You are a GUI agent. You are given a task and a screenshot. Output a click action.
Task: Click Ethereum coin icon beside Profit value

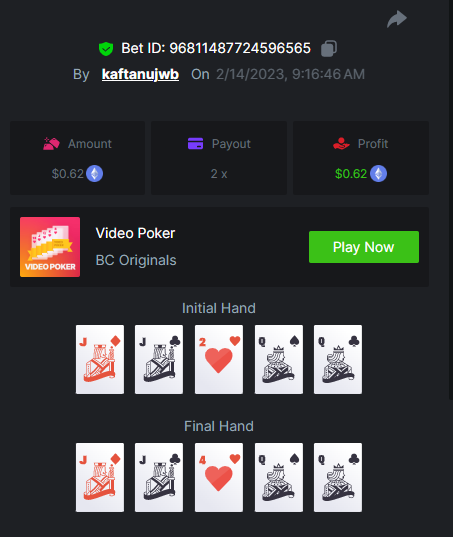378,174
